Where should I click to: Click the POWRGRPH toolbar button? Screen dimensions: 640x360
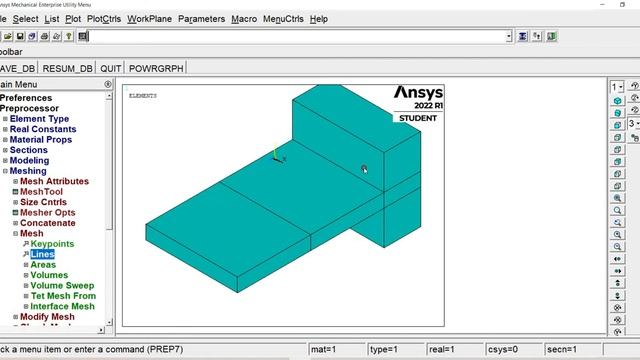coord(156,68)
